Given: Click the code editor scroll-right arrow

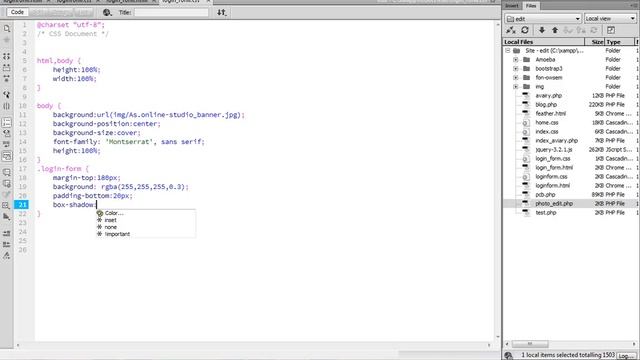Looking at the screenshot, I should point(489,345).
